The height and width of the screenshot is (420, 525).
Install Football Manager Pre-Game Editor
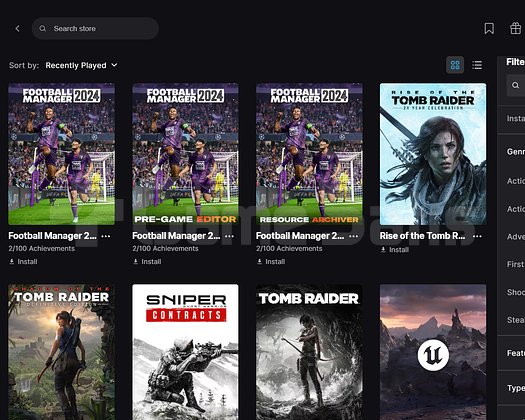point(147,262)
